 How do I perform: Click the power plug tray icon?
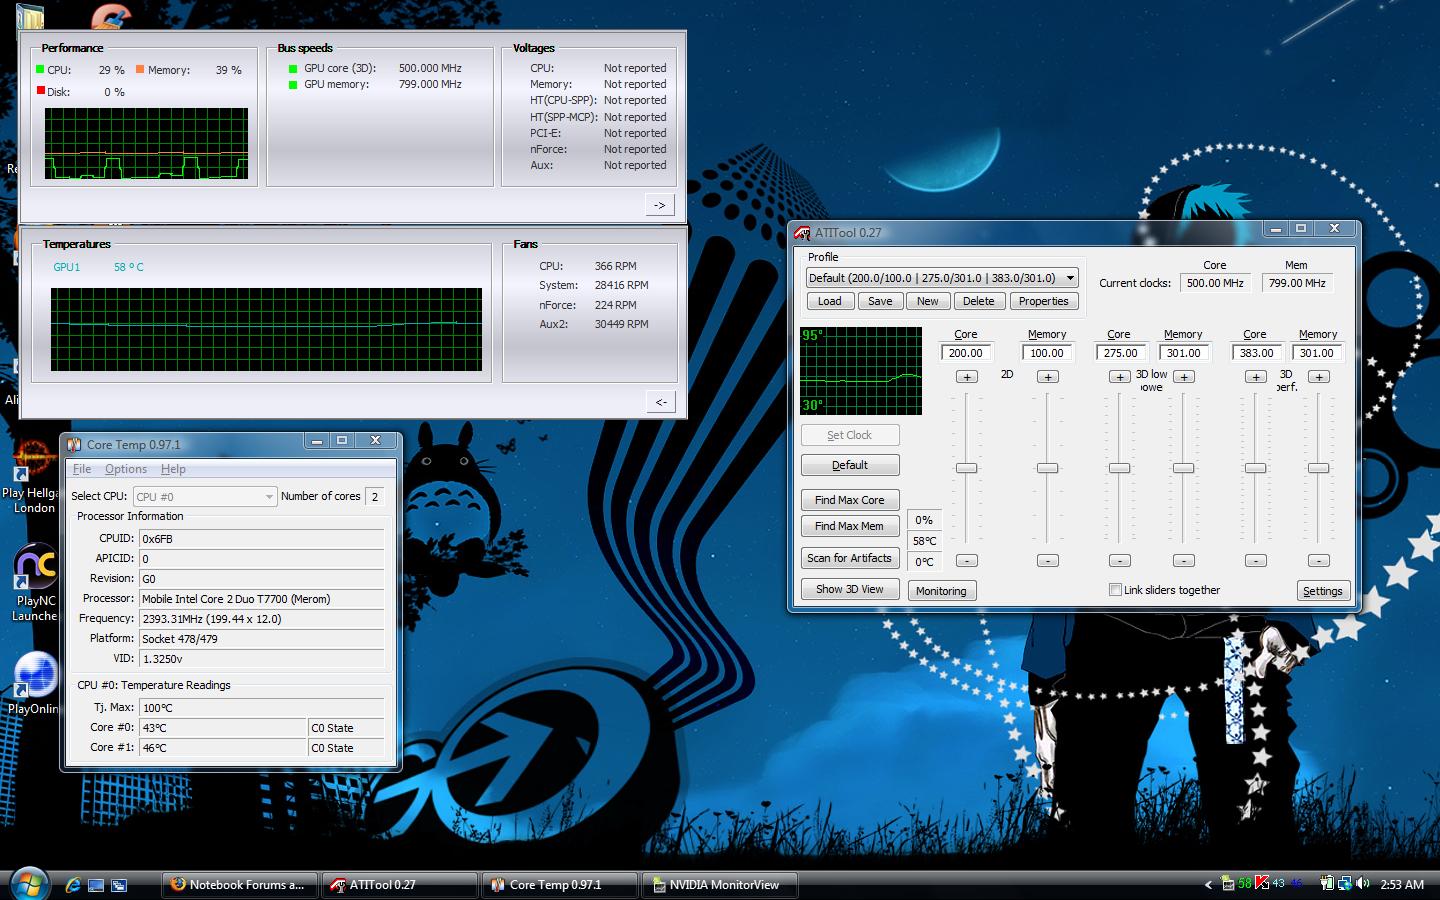coord(1327,884)
